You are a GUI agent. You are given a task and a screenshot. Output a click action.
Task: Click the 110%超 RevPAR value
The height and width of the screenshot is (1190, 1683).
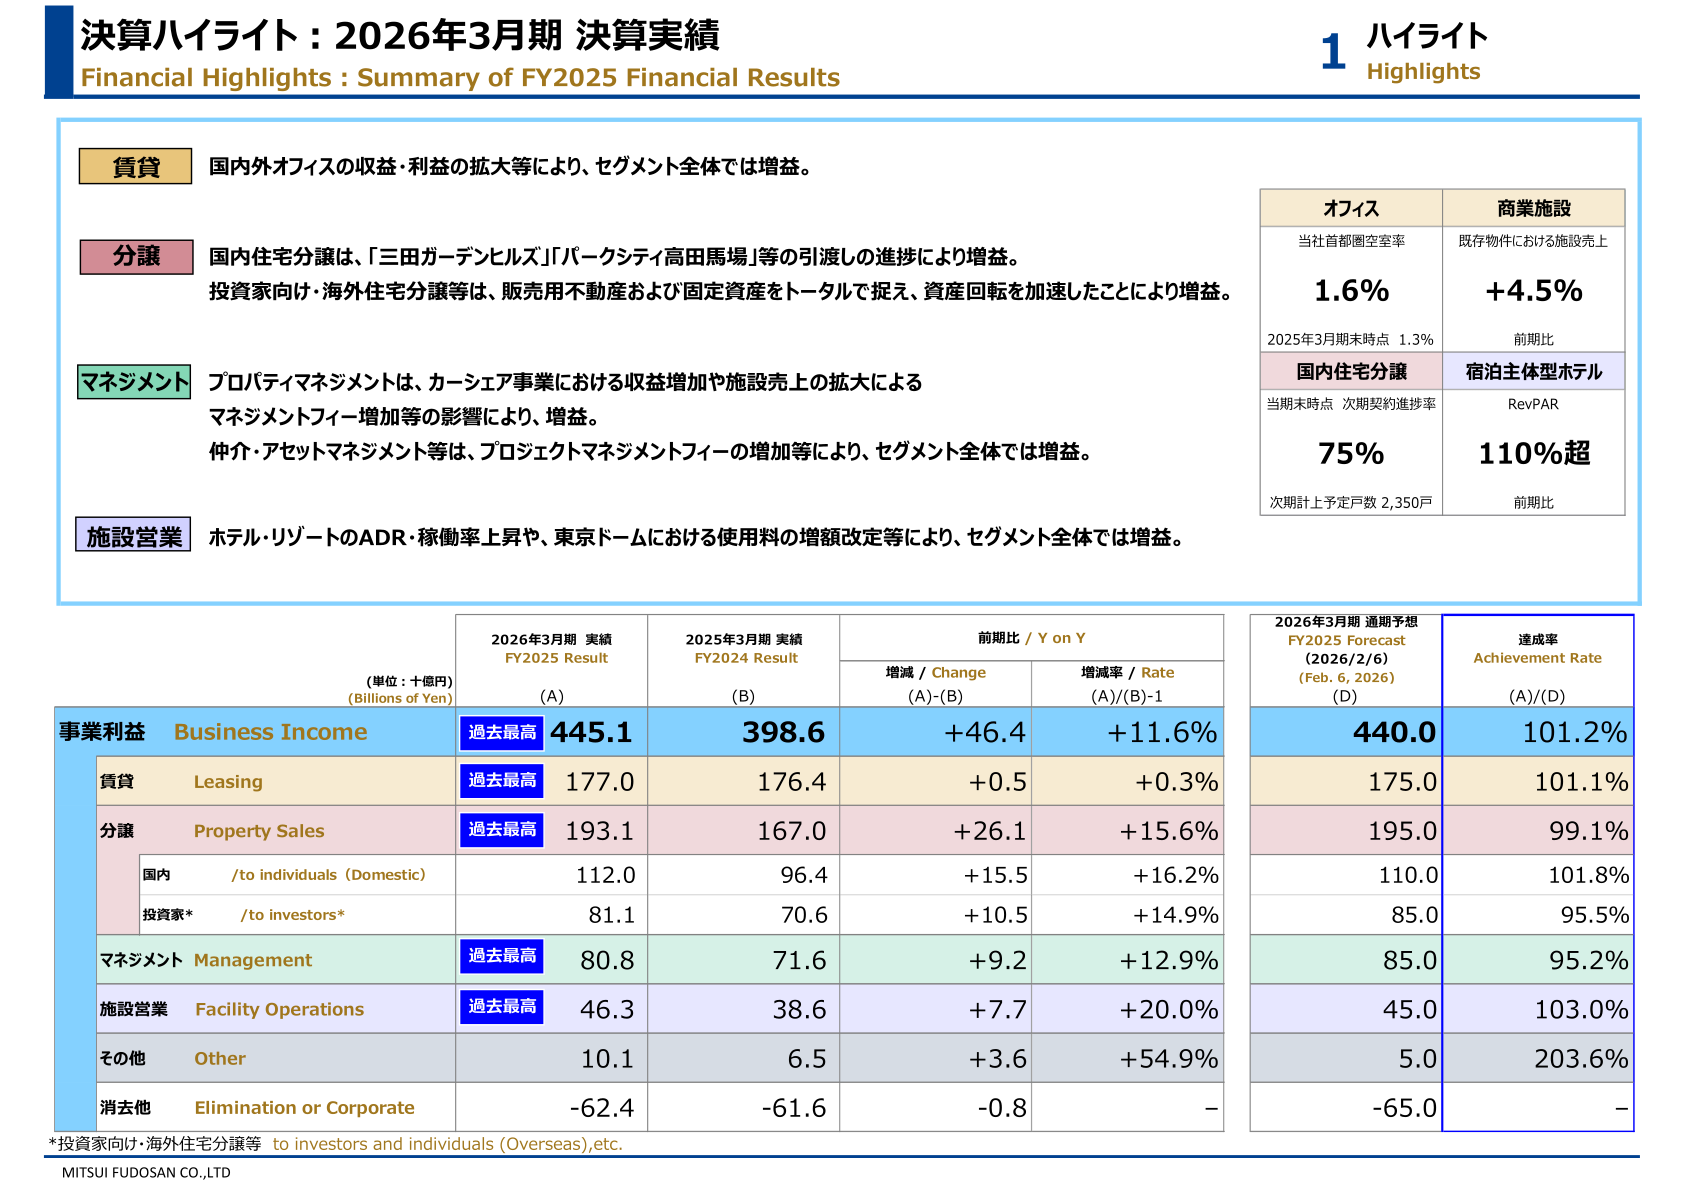pyautogui.click(x=1534, y=453)
